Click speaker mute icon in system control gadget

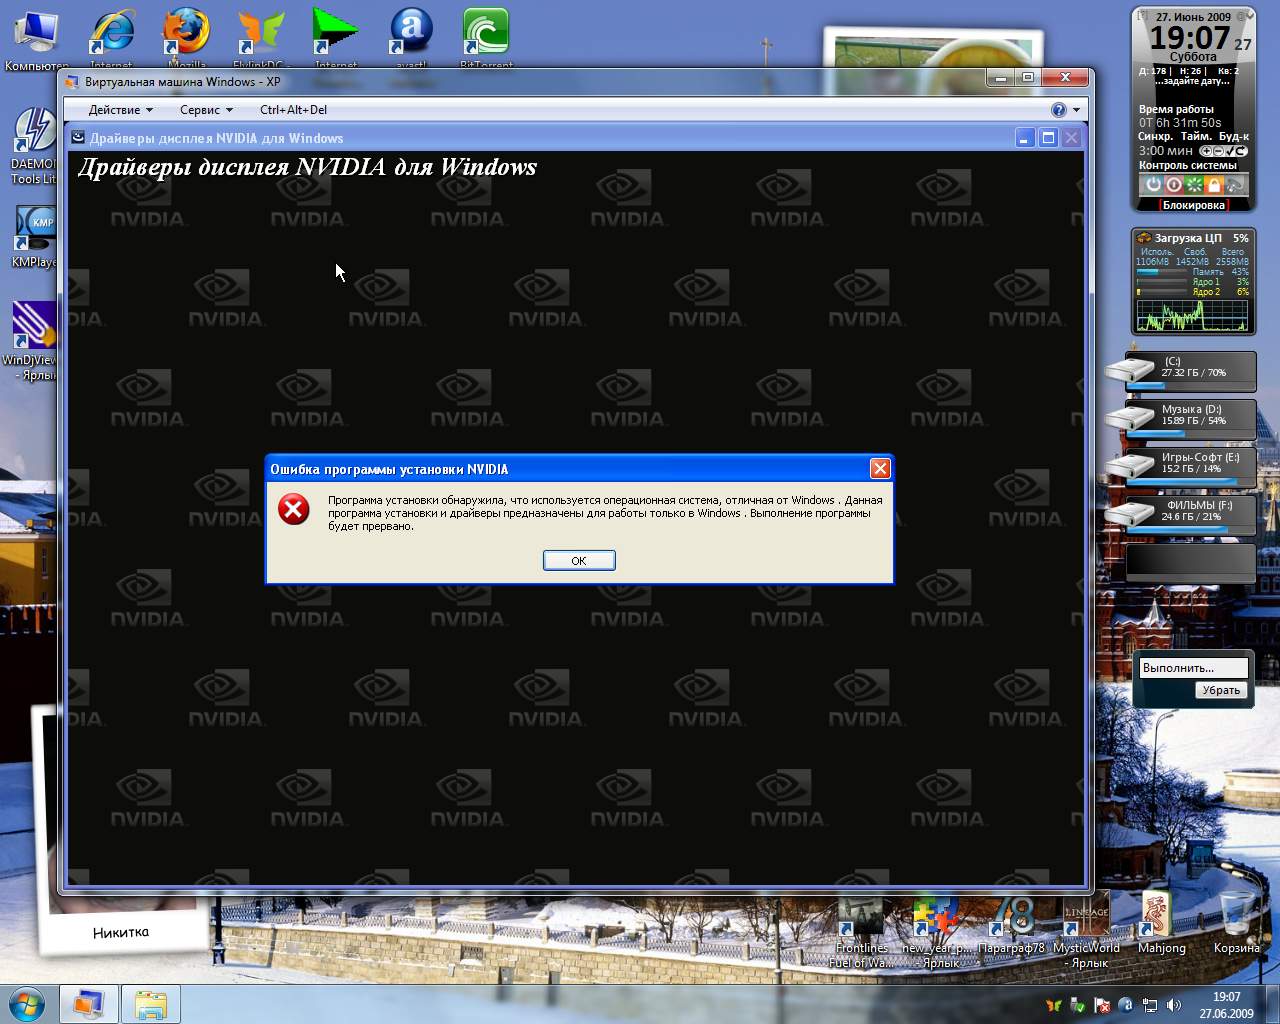coord(1235,185)
